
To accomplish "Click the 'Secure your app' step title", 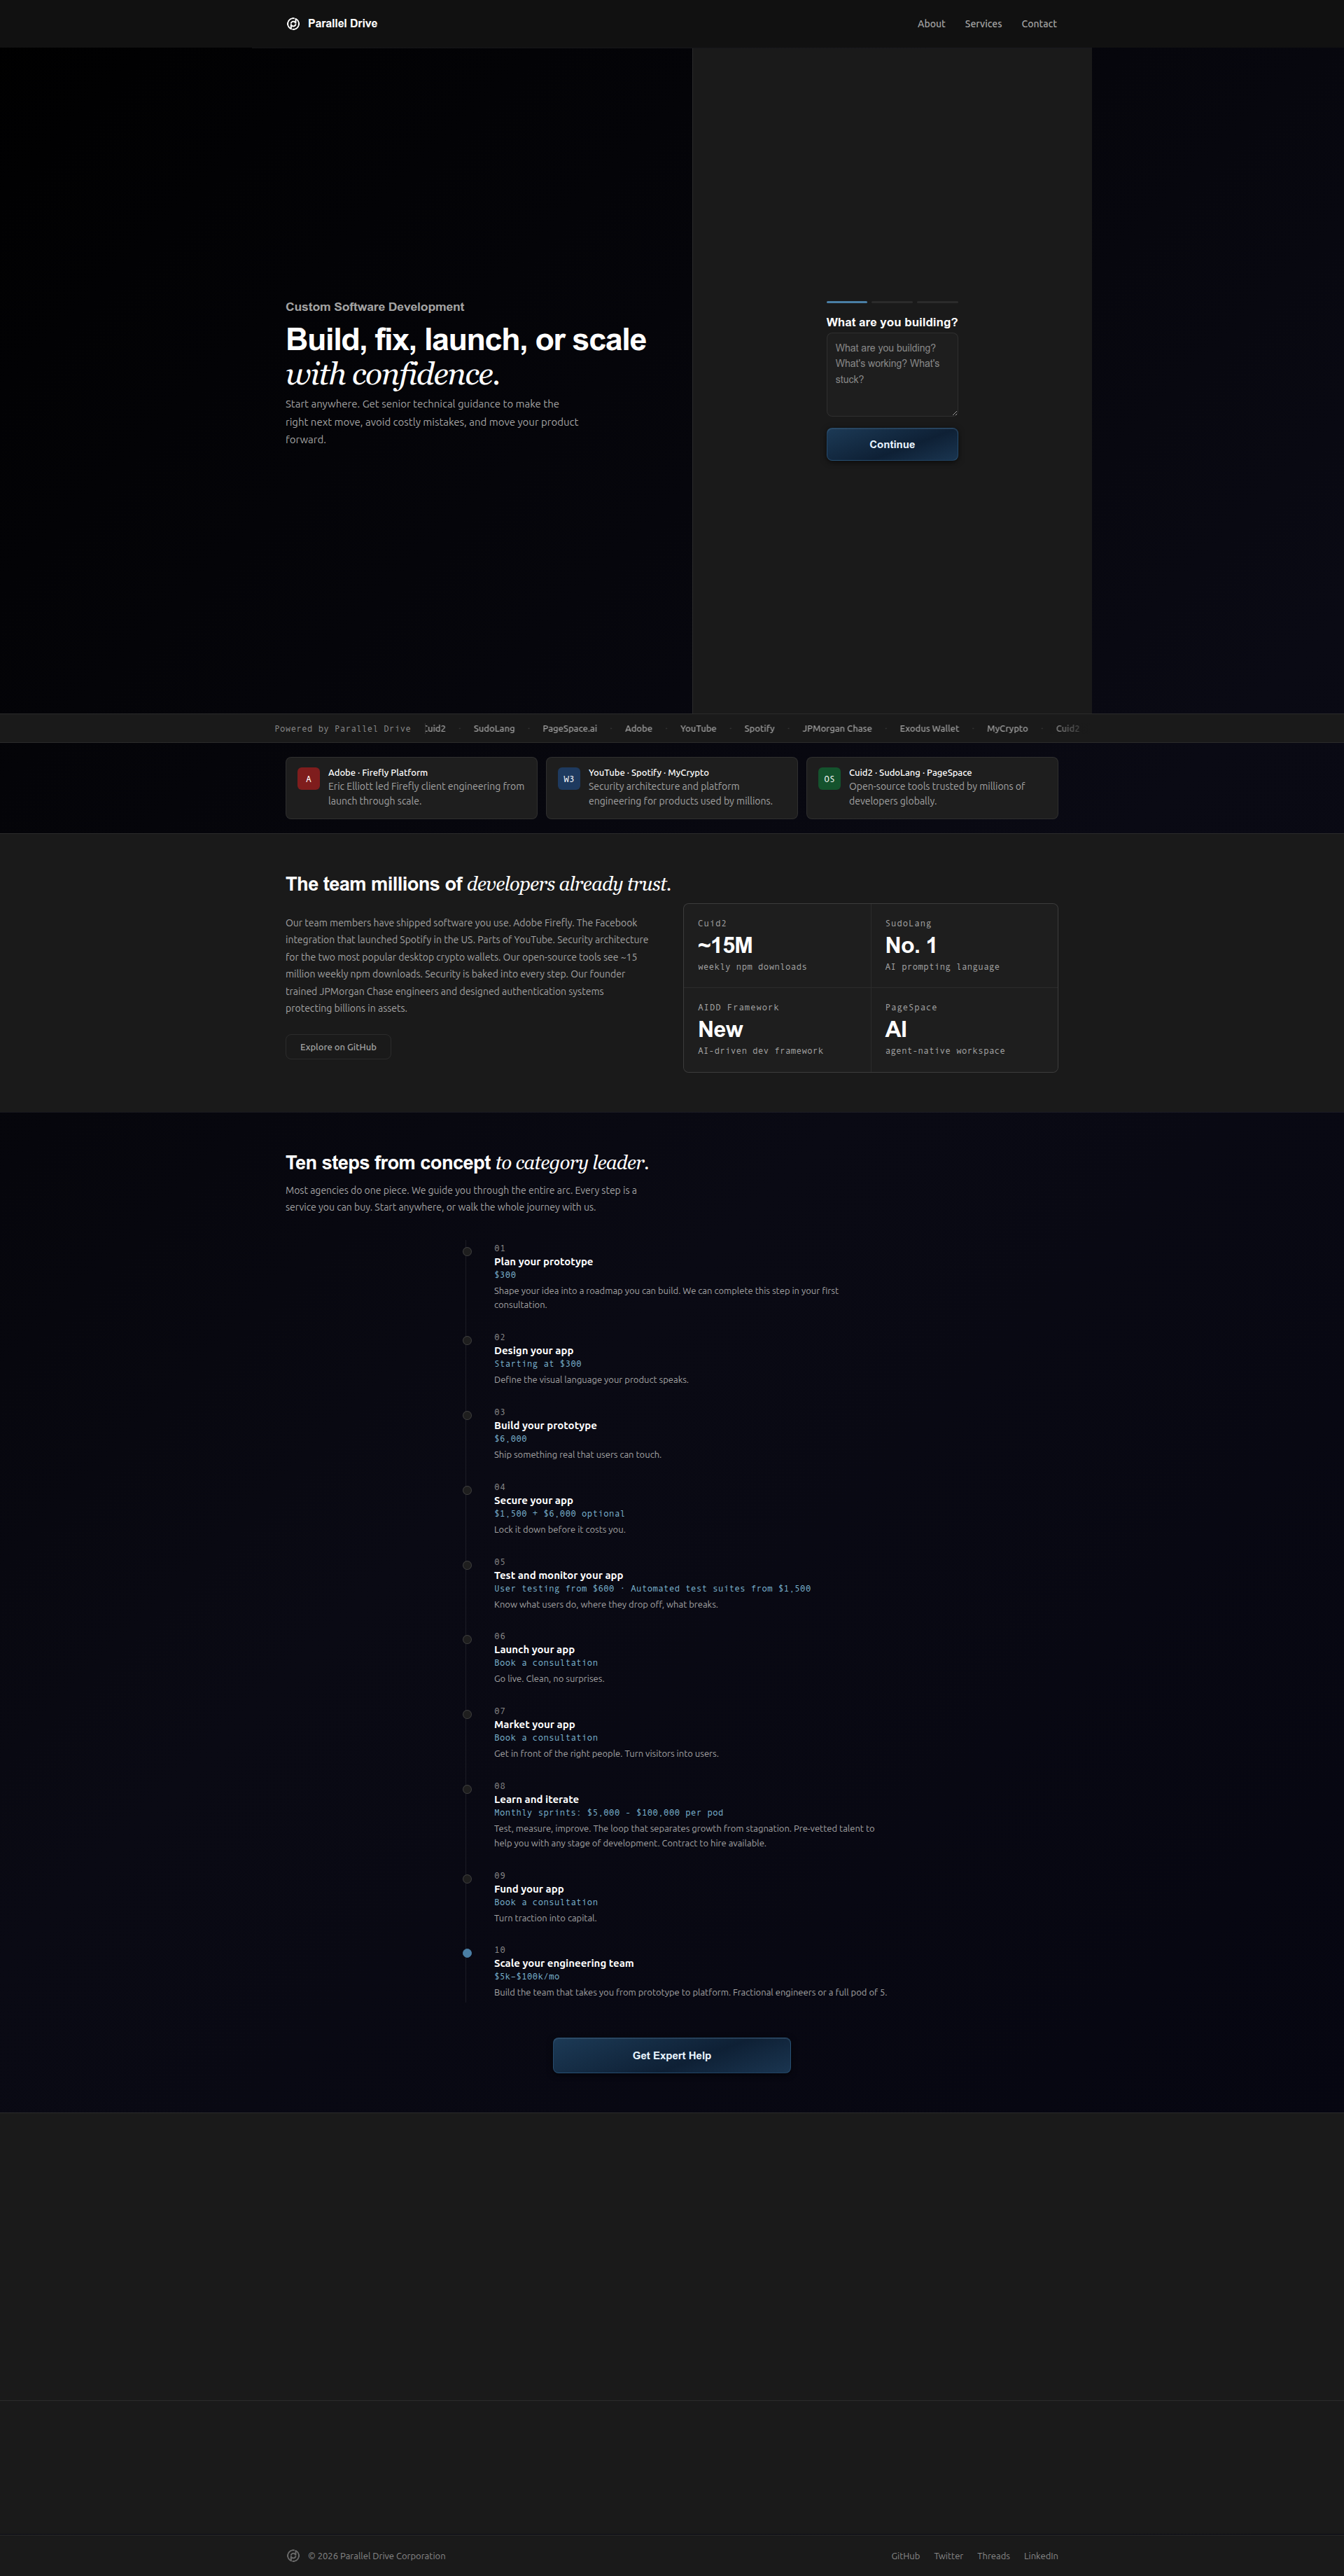I will (534, 1501).
